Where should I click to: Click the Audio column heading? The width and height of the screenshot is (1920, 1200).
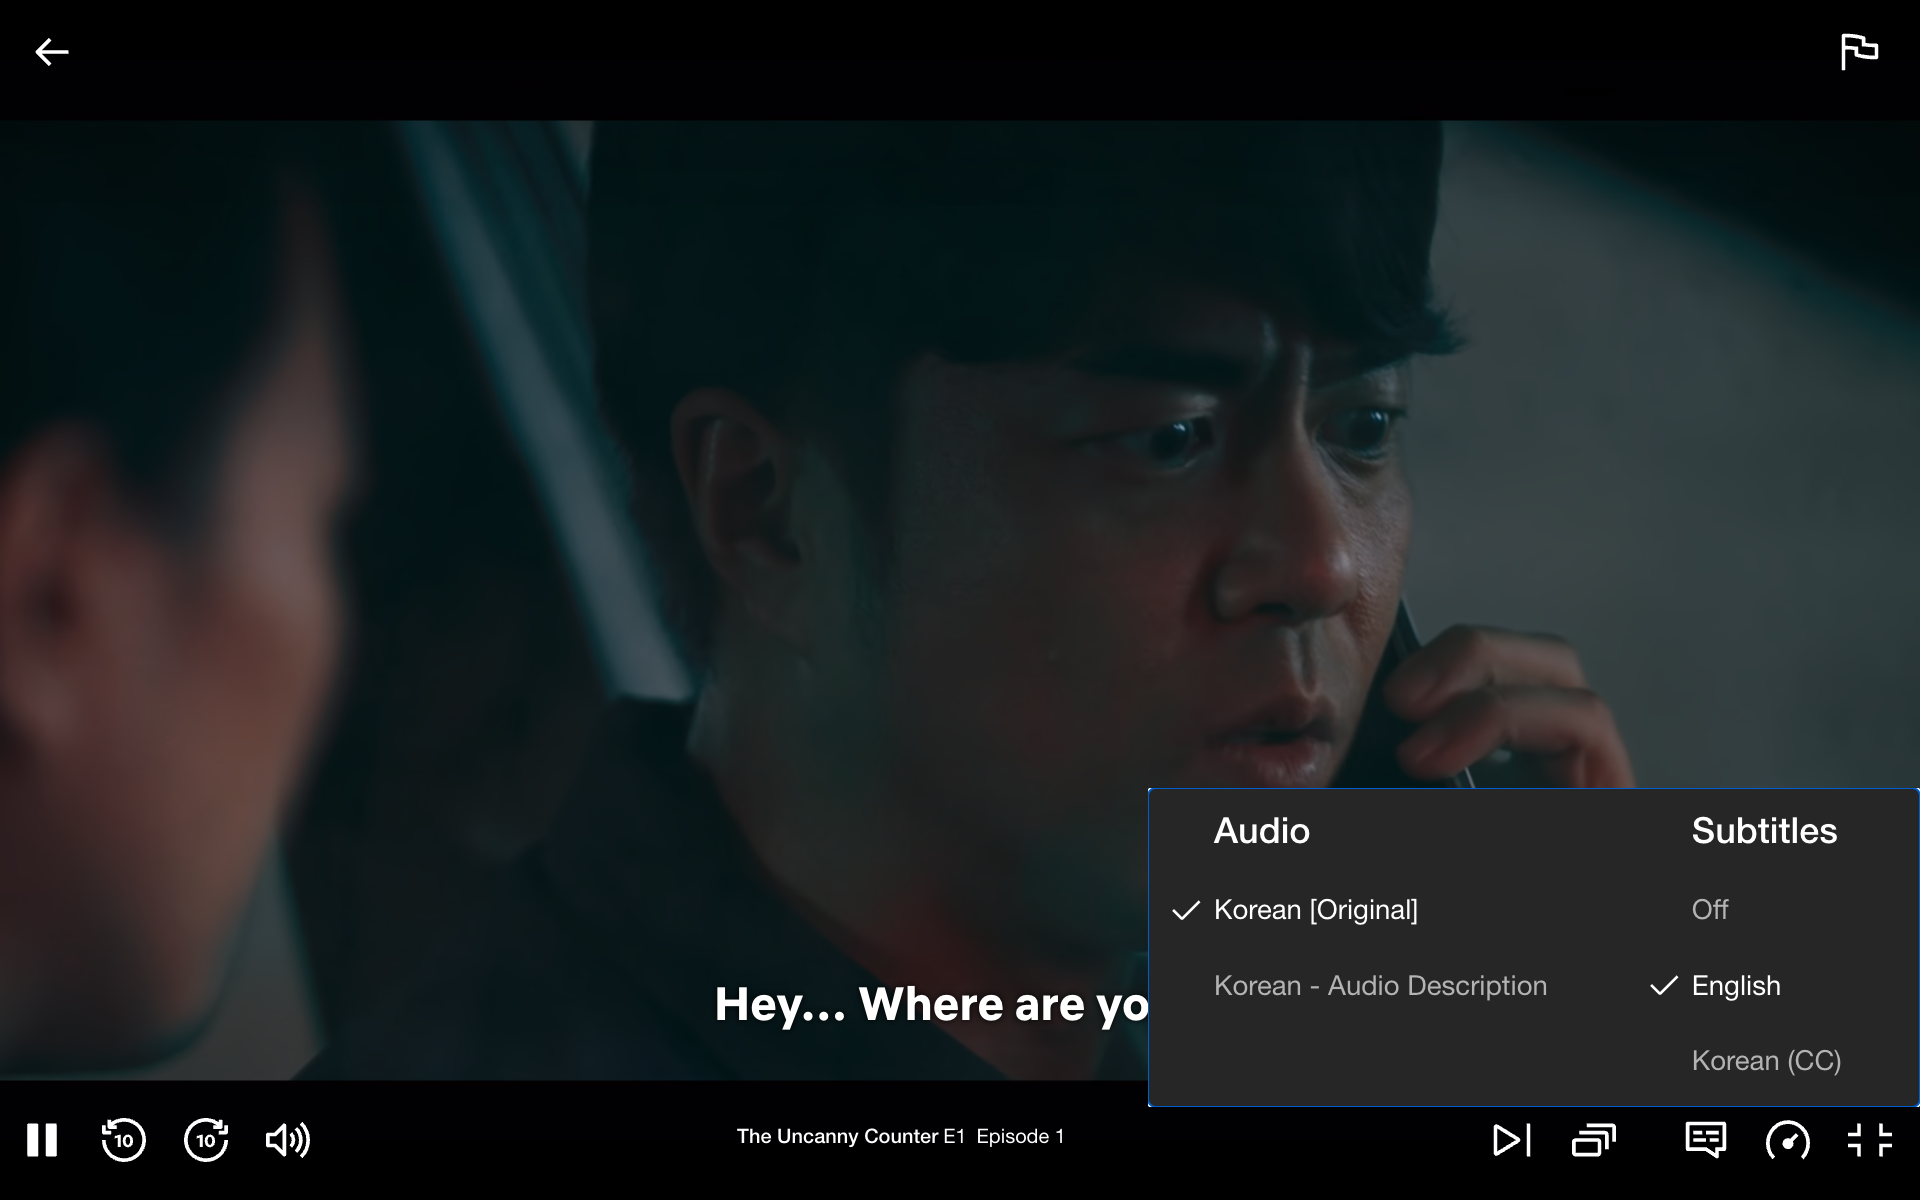pos(1261,831)
